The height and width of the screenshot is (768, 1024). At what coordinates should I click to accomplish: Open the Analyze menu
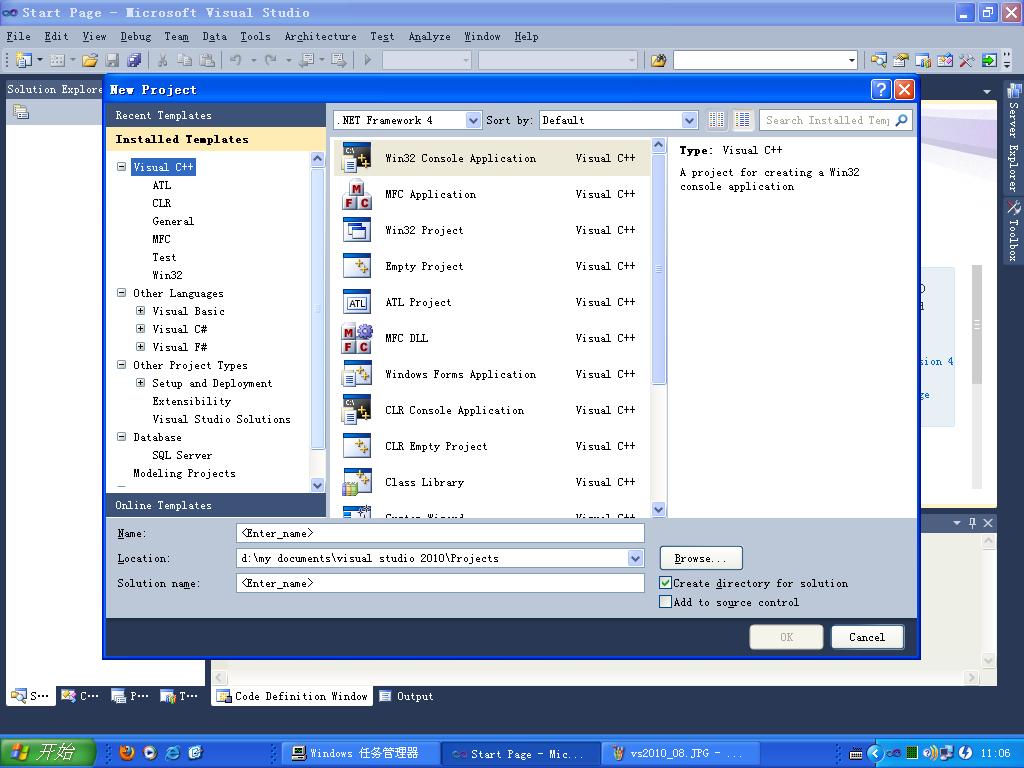coord(430,37)
